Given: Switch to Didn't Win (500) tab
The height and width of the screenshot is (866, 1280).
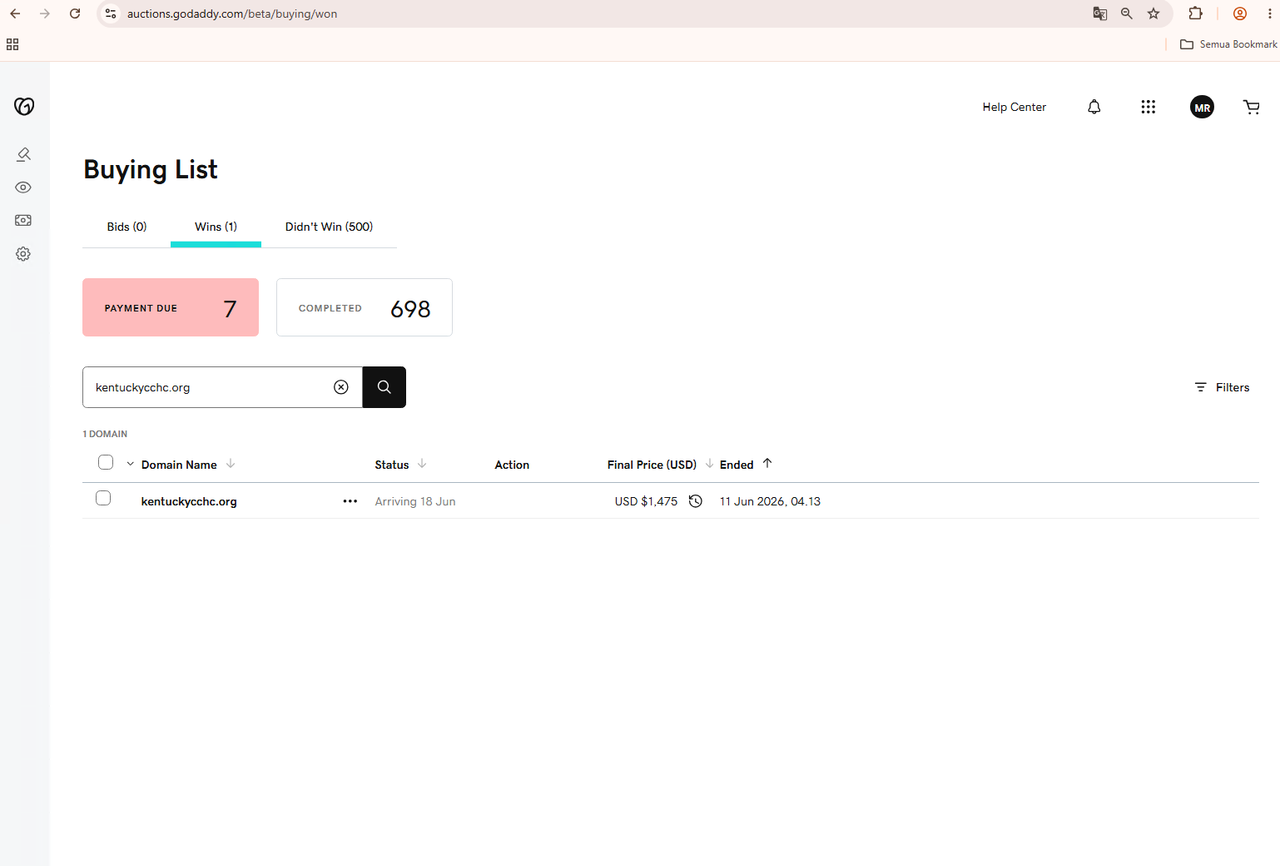Looking at the screenshot, I should click(x=329, y=227).
